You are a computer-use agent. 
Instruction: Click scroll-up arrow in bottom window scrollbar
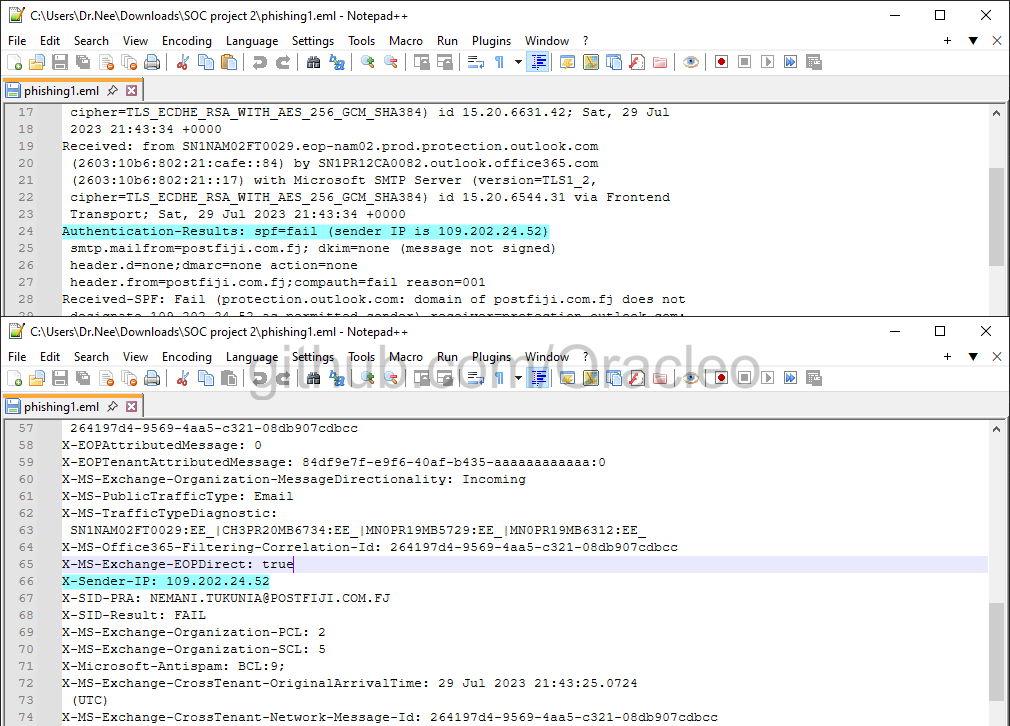996,429
